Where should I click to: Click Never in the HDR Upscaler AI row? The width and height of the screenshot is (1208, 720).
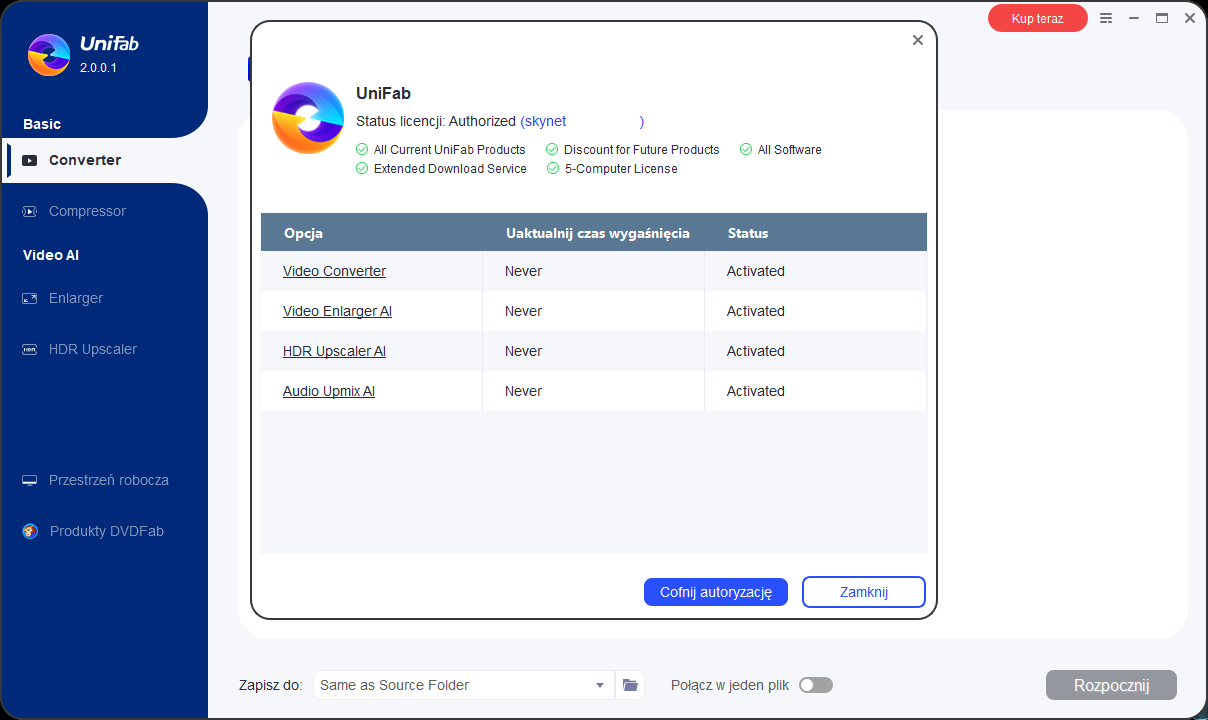coord(523,351)
